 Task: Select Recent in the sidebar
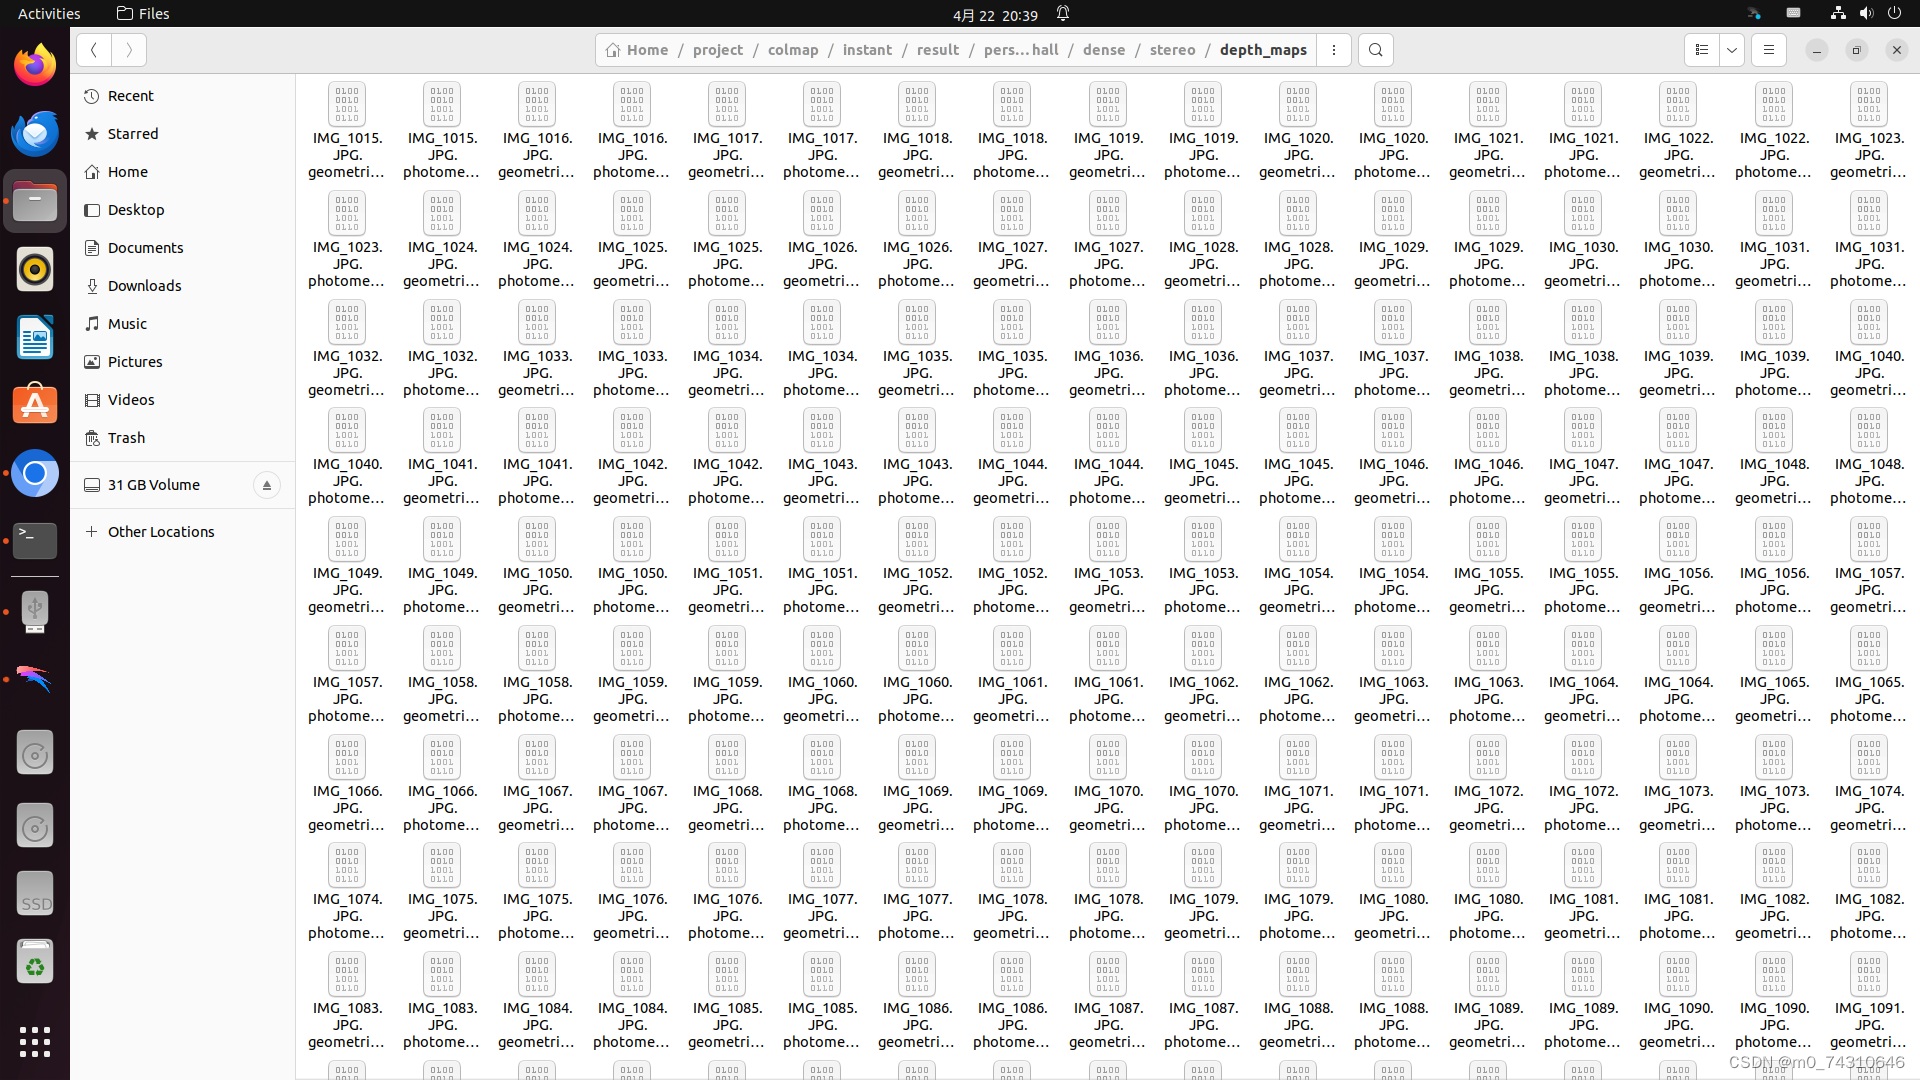(x=183, y=96)
